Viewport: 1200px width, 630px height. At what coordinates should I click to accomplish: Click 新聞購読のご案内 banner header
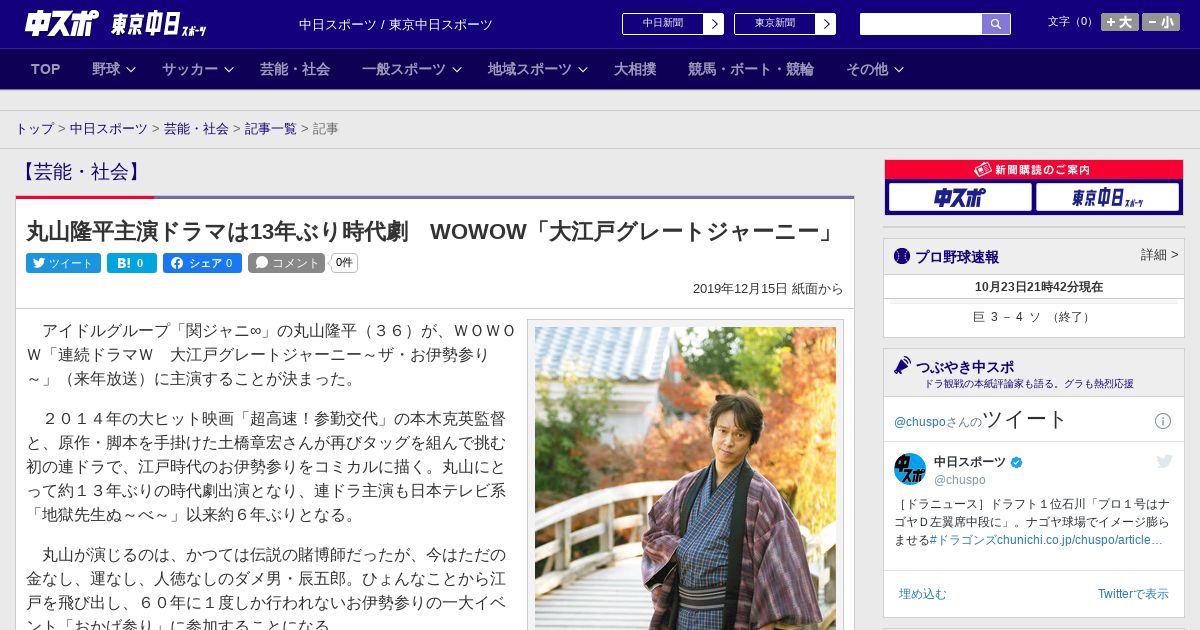(x=1033, y=170)
